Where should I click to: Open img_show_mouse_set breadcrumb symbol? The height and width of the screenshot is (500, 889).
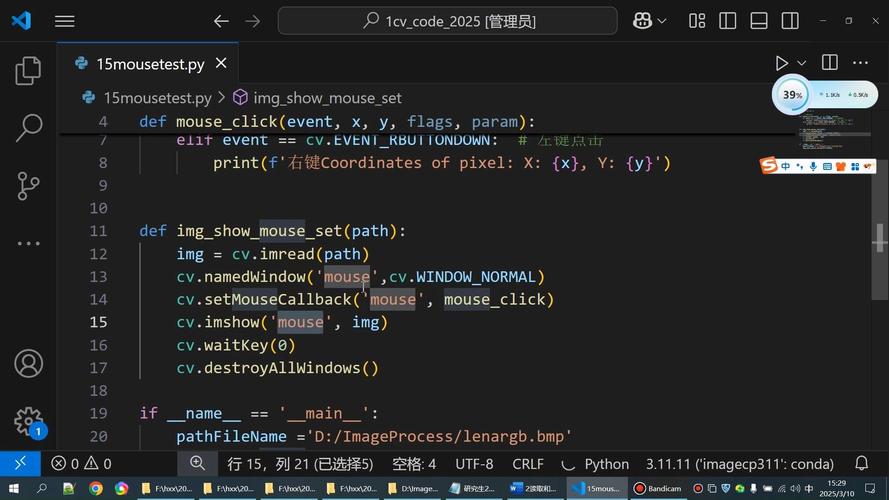point(327,98)
